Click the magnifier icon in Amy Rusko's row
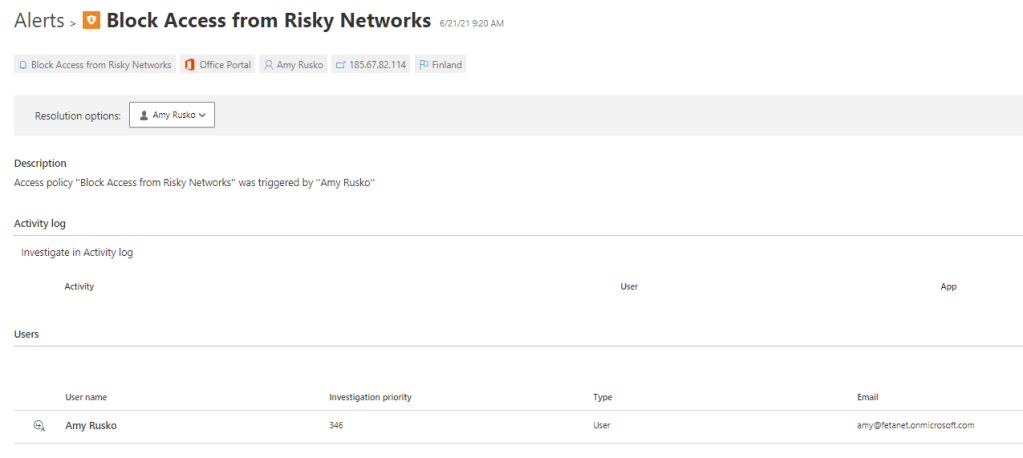This screenshot has width=1023, height=458. [39, 426]
